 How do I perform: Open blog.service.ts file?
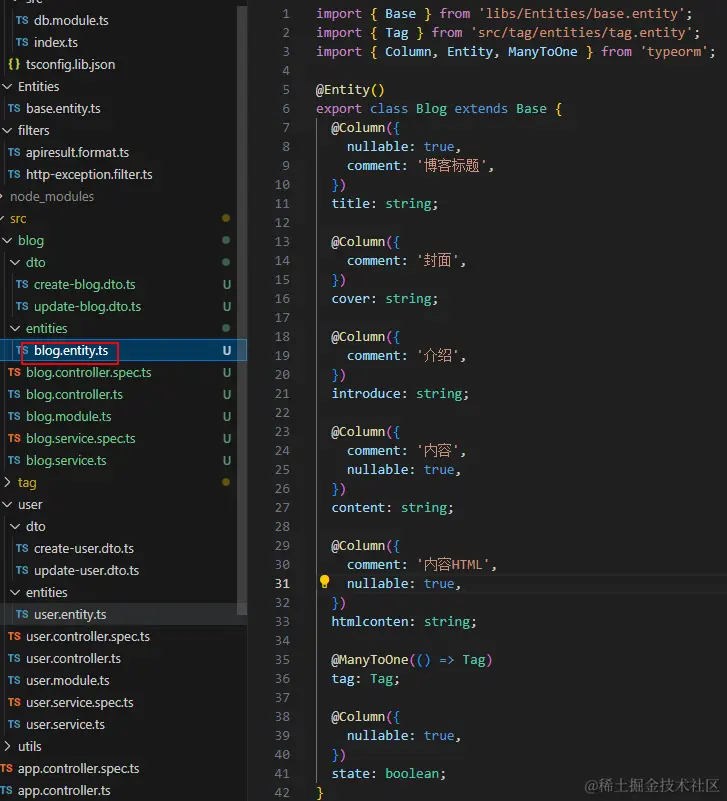(x=66, y=460)
